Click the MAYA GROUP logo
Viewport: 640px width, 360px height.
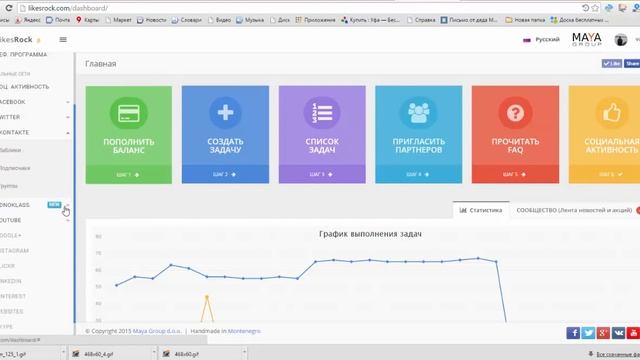[587, 40]
